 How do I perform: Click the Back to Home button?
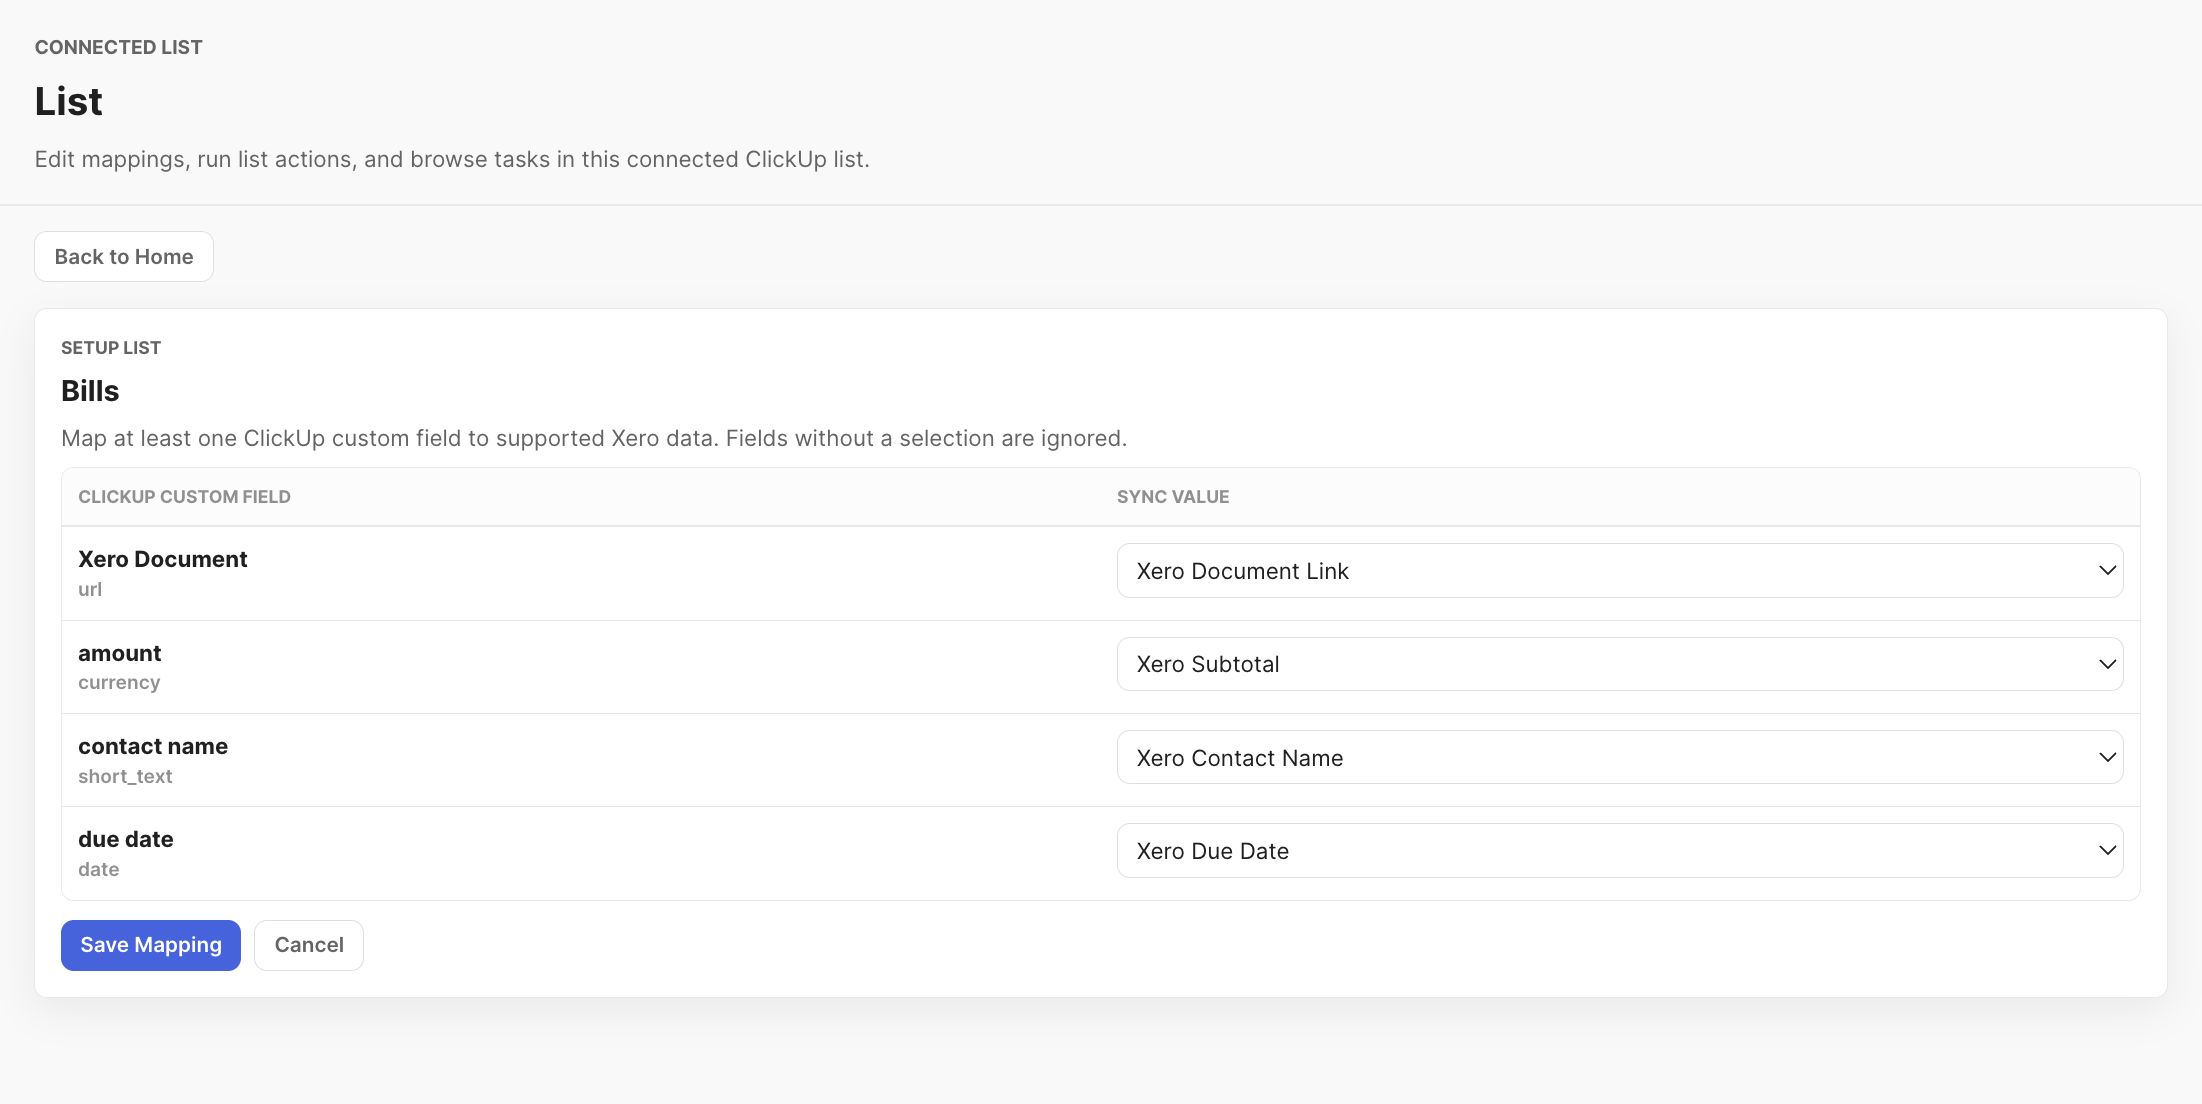[x=124, y=257]
